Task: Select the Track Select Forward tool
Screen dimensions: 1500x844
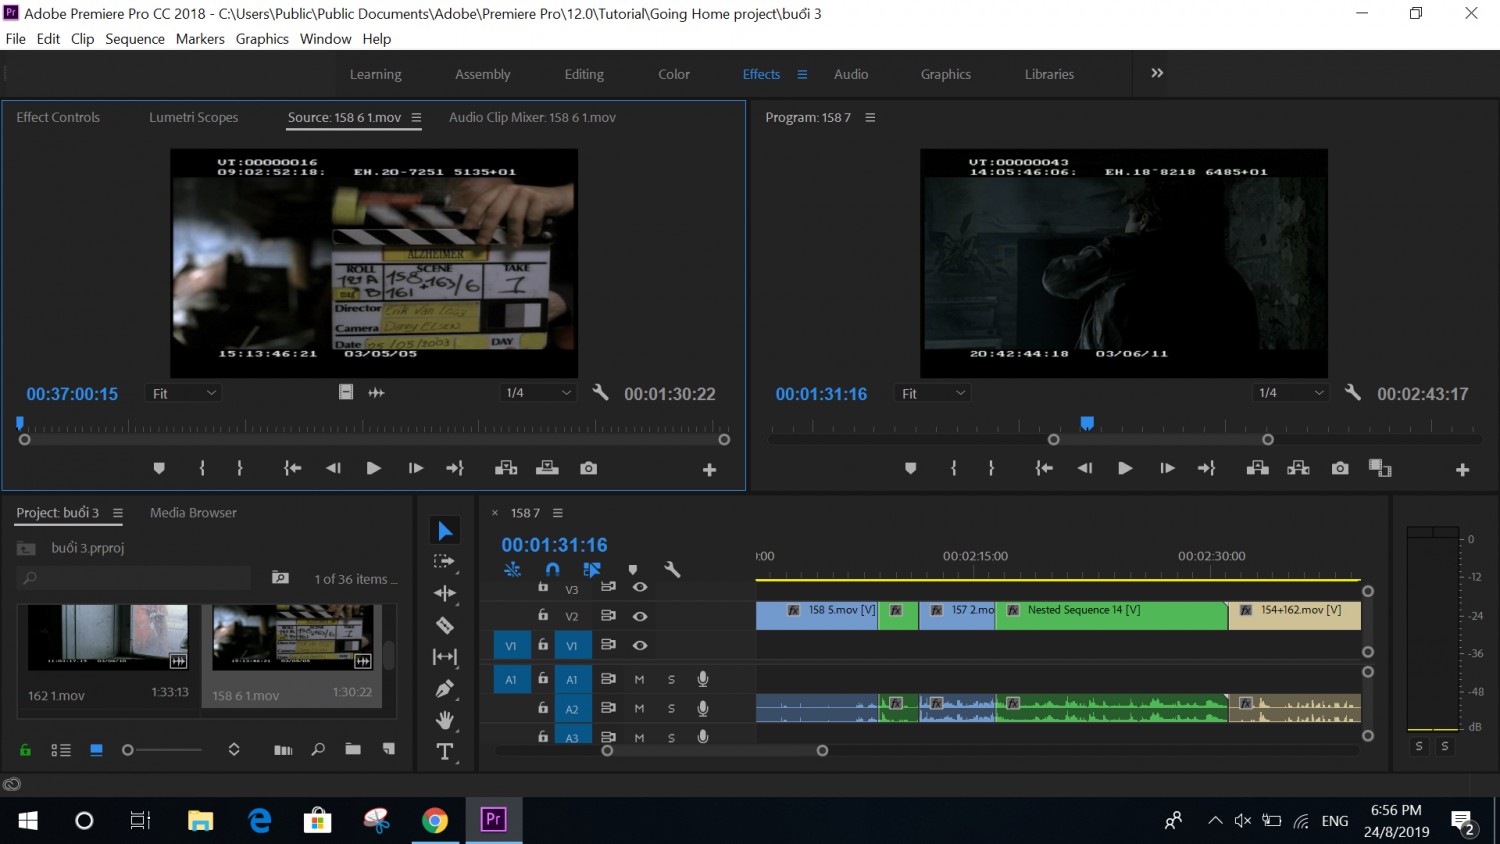Action: click(x=445, y=562)
